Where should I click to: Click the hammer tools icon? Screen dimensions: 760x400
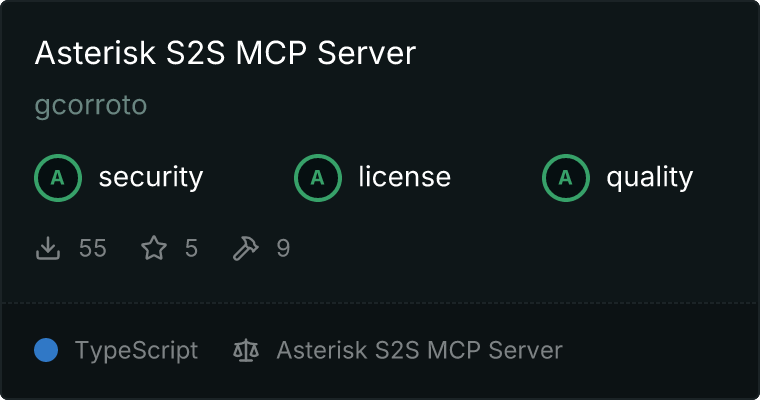pos(246,248)
